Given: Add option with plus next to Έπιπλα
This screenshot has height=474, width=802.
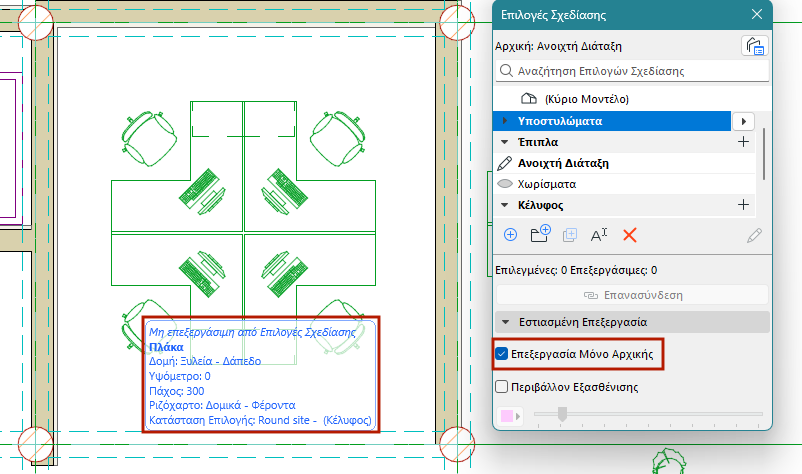Looking at the screenshot, I should pyautogui.click(x=743, y=142).
